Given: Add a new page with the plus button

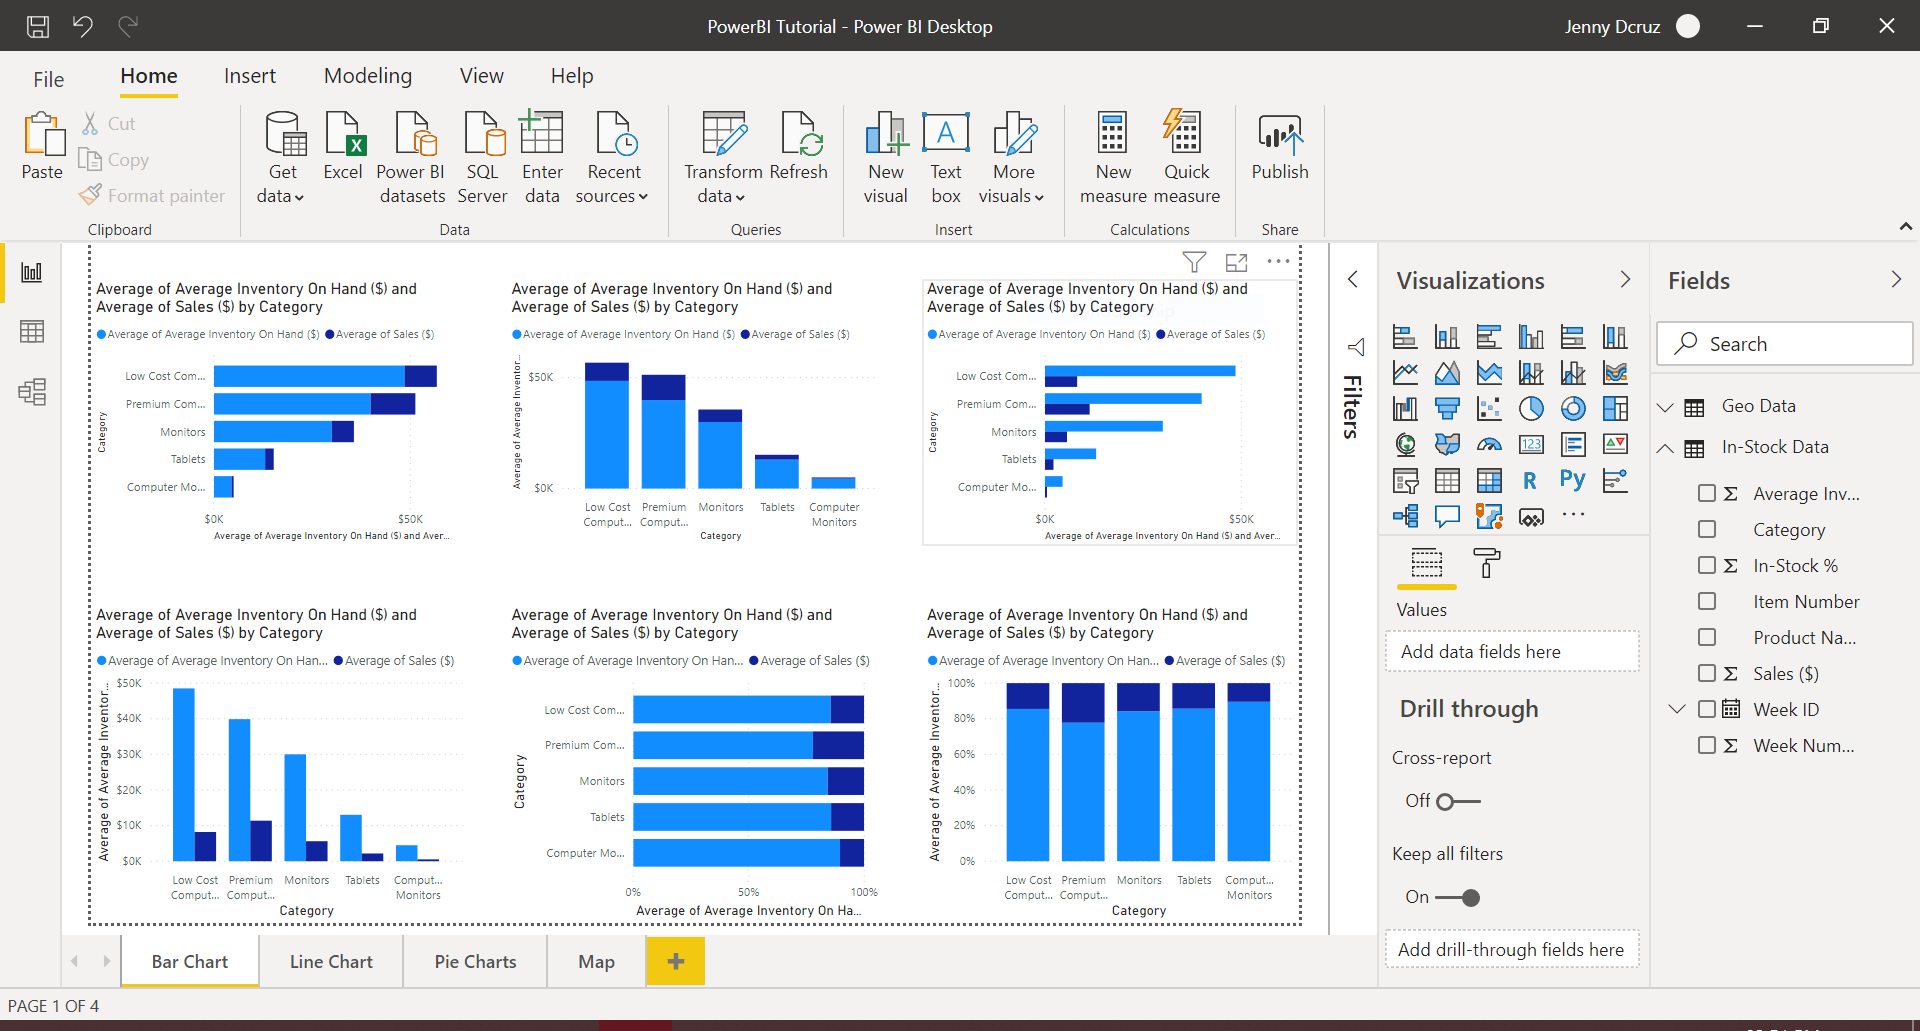Looking at the screenshot, I should tap(676, 962).
